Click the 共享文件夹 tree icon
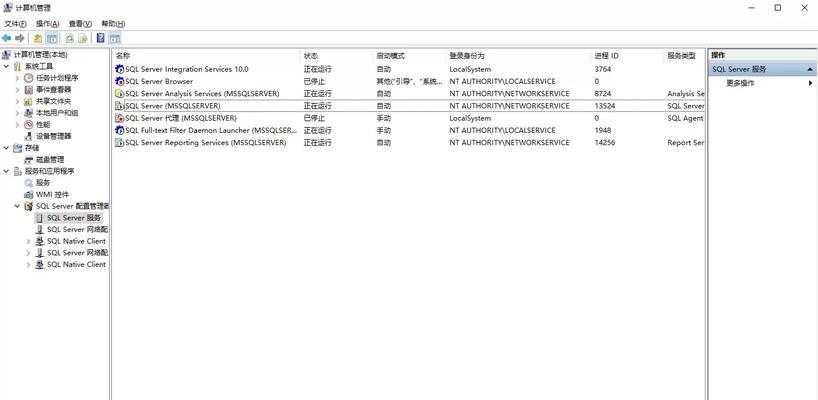818x400 pixels. click(29, 101)
